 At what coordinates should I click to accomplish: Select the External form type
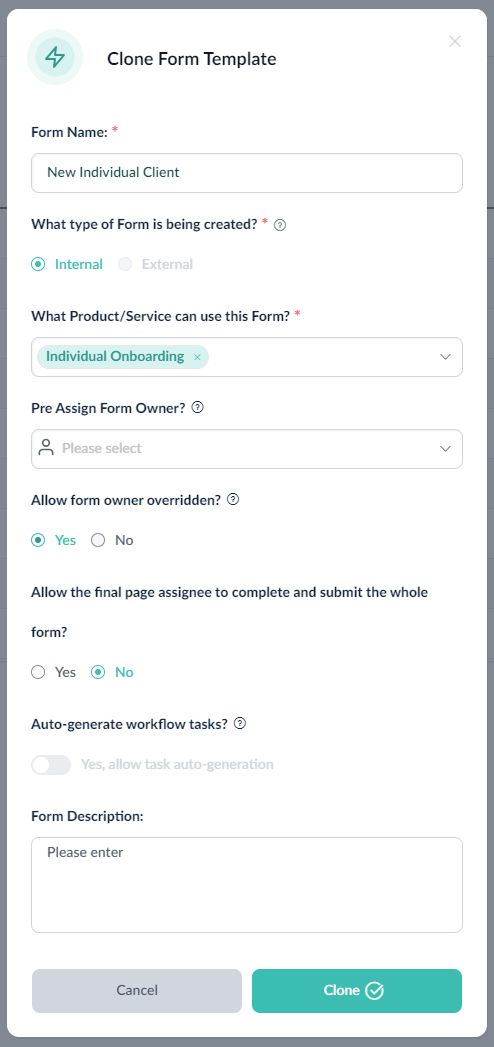tap(156, 264)
